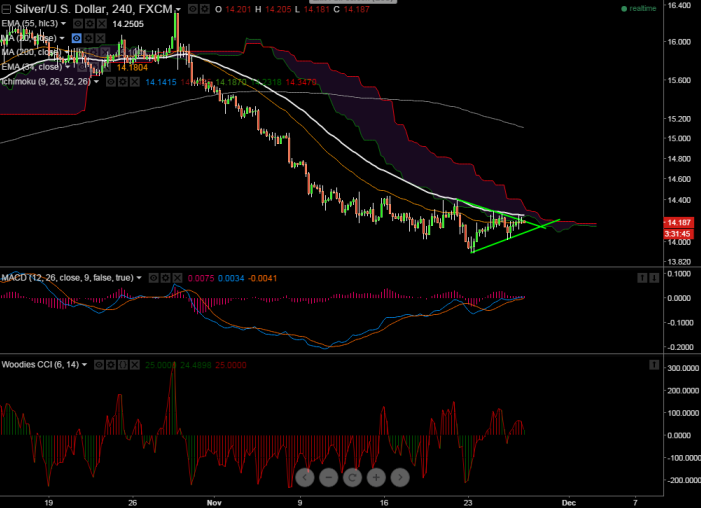This screenshot has width=701, height=508.
Task: Click the High price 14.205
Action: (x=278, y=9)
